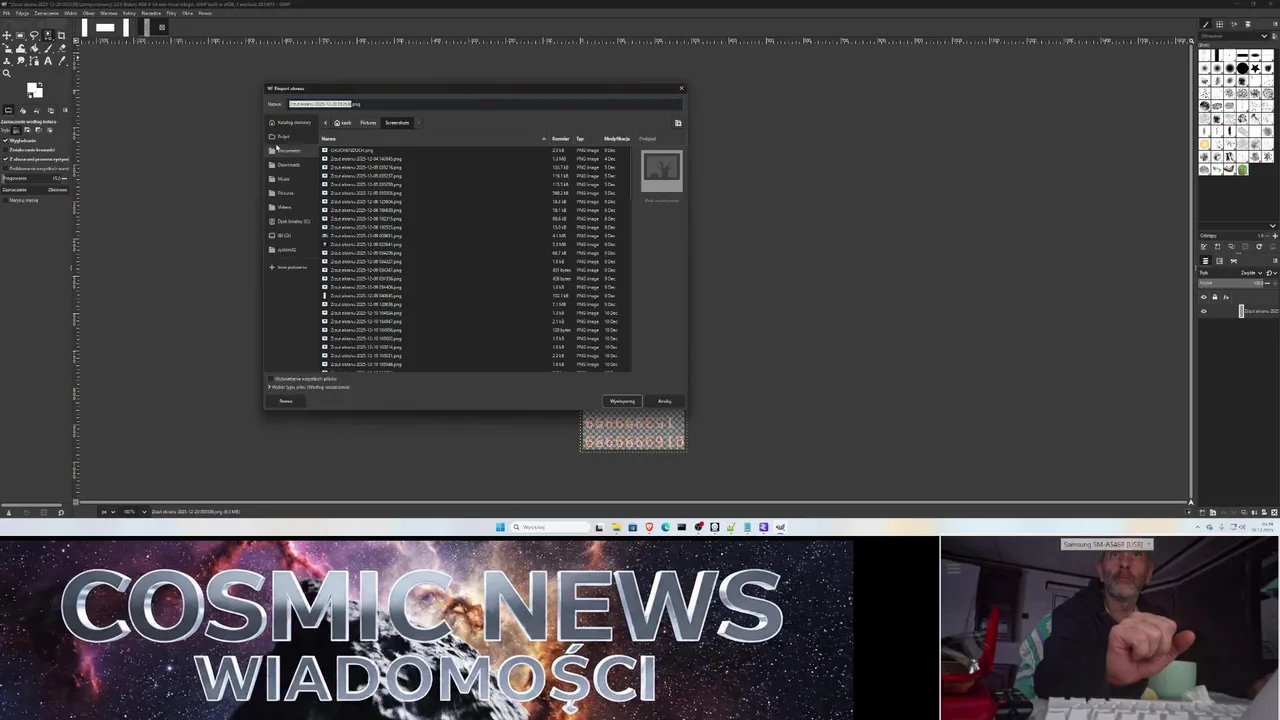Select the Eraser tool

[61, 48]
